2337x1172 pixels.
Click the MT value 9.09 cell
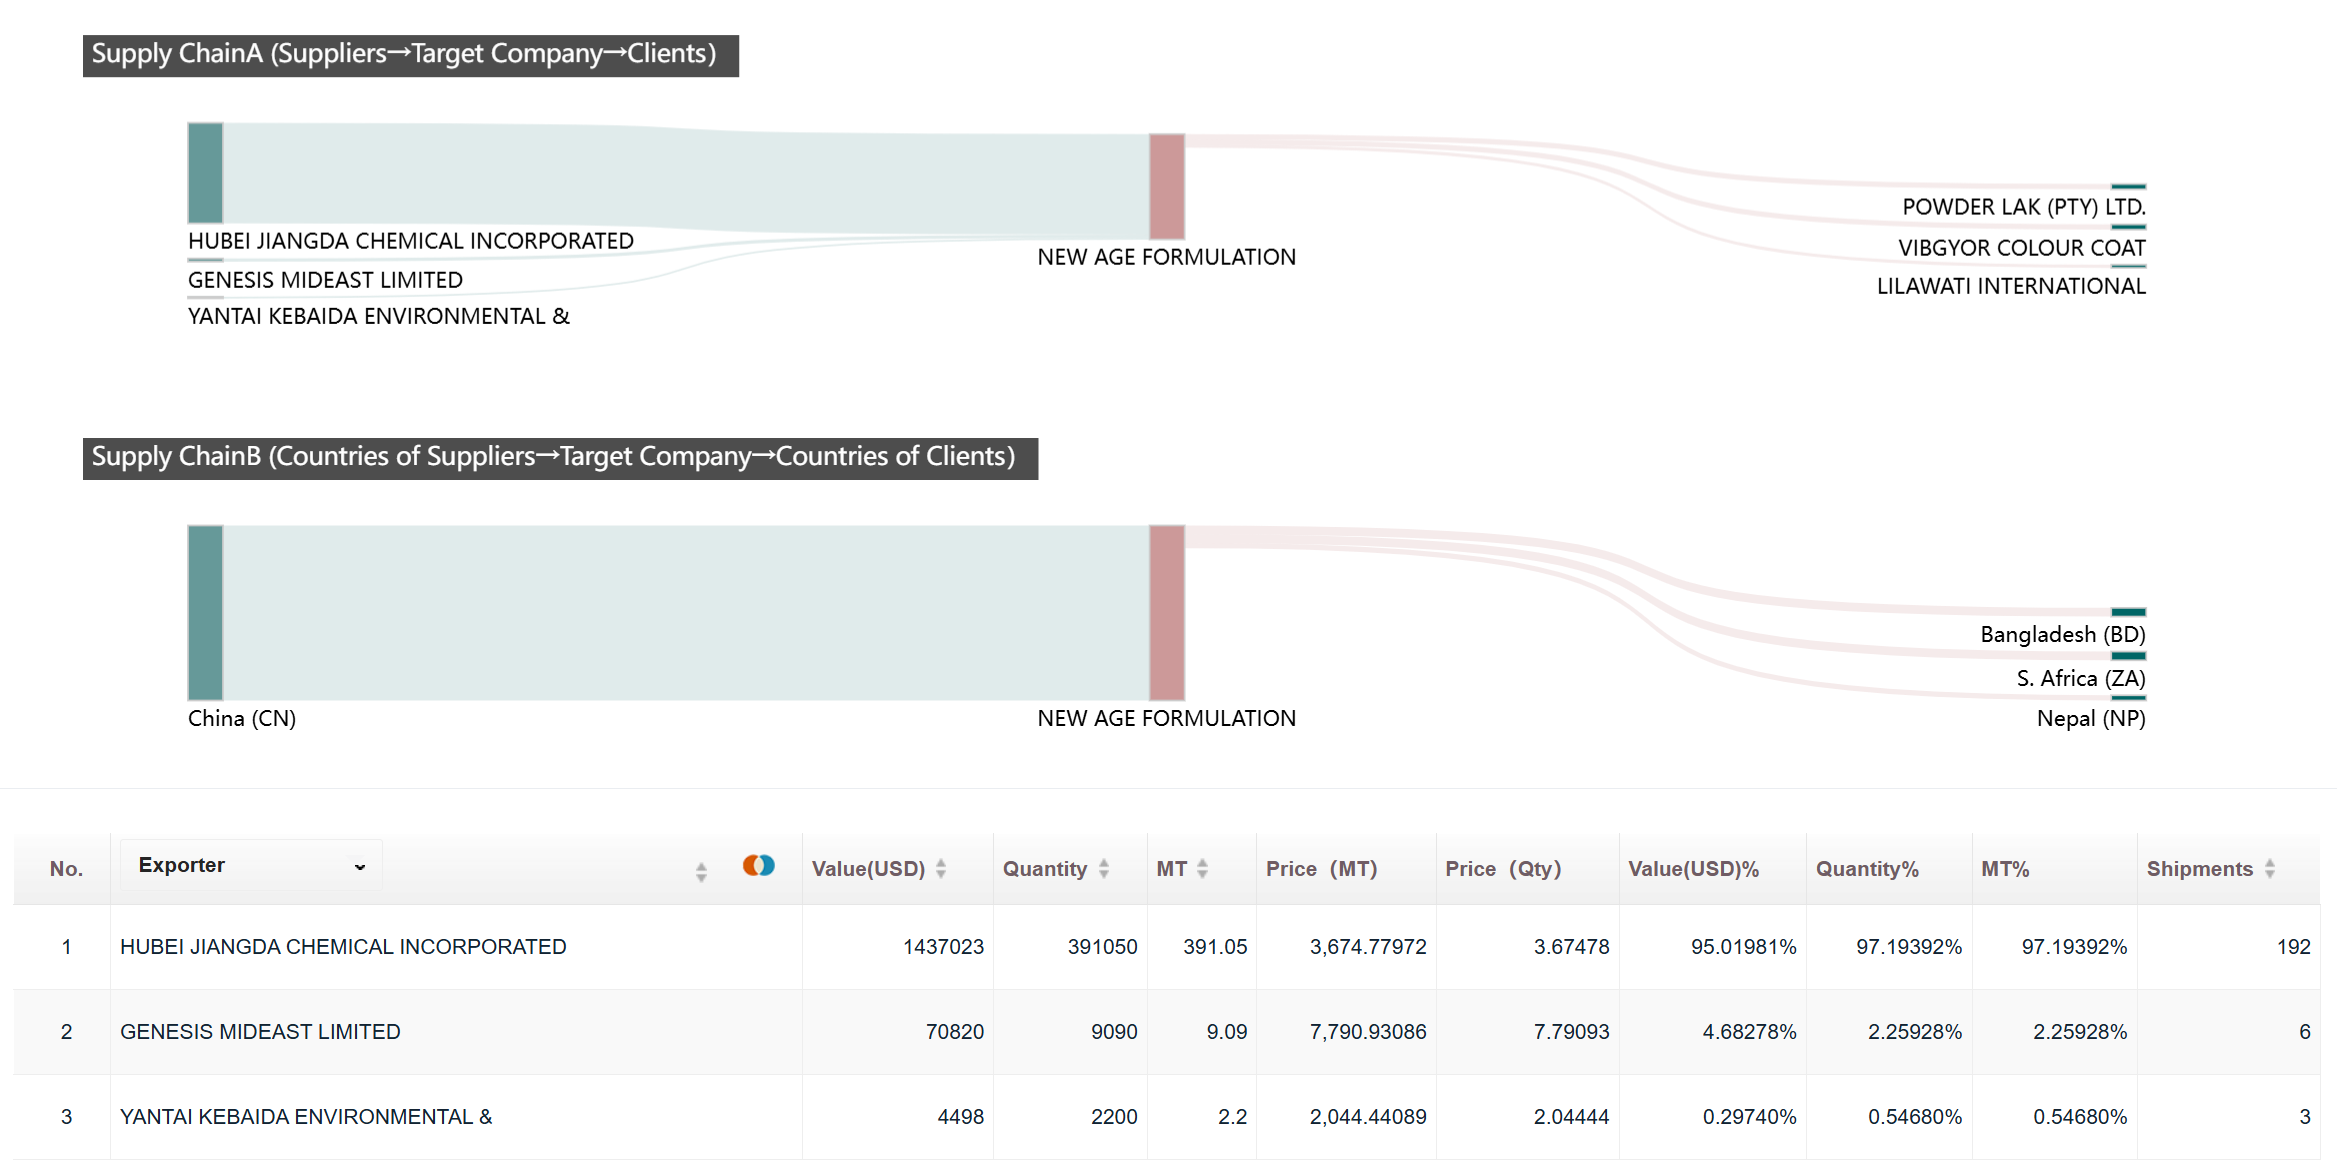pos(1227,1032)
